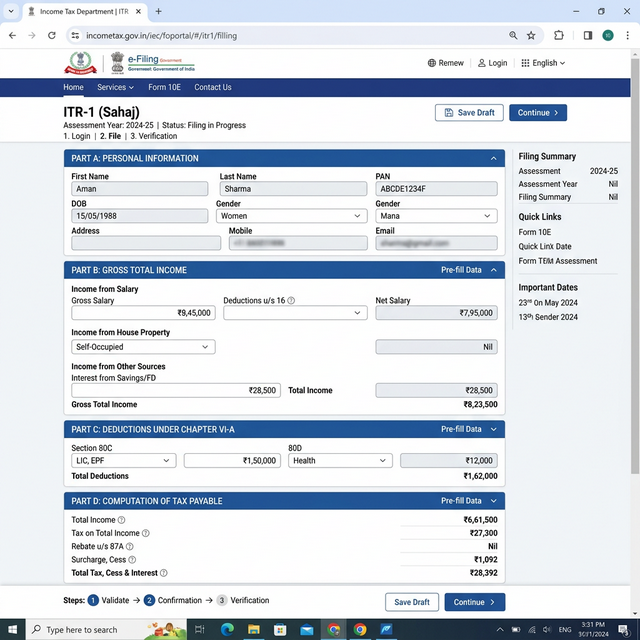Viewport: 640px width, 640px height.
Task: Open Form TEM Assessment quick link
Action: coord(558,261)
